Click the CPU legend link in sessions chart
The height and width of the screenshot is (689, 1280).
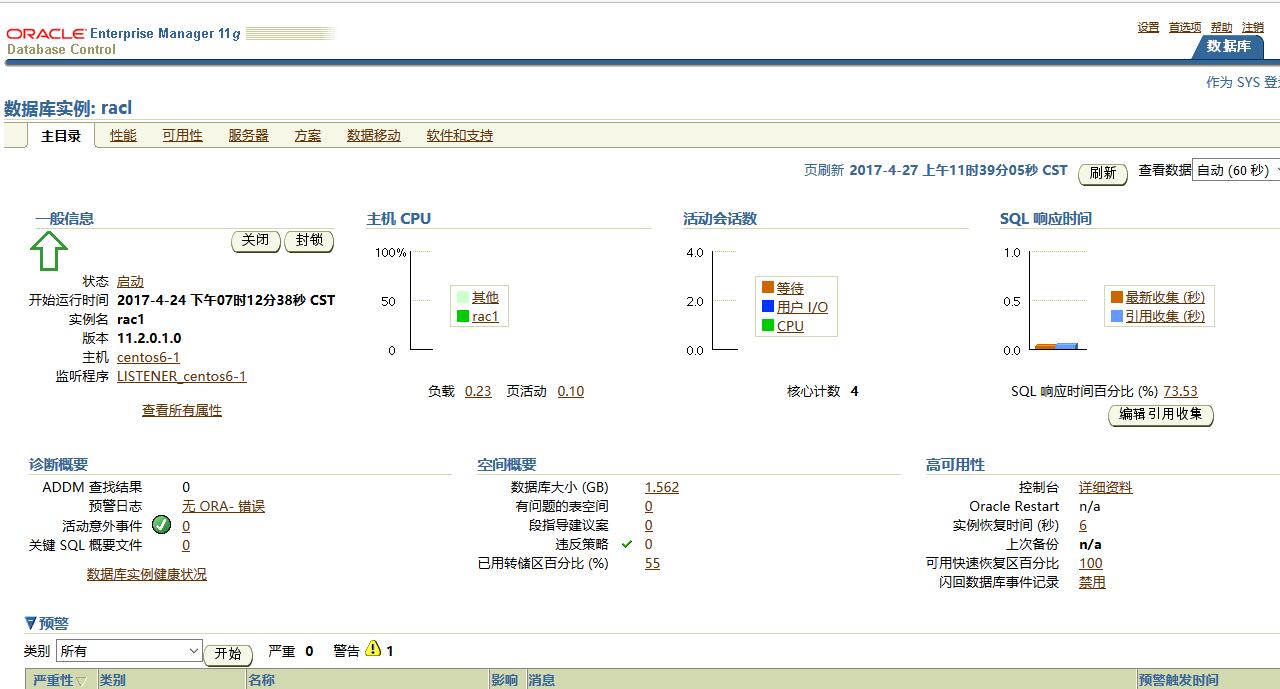(790, 326)
